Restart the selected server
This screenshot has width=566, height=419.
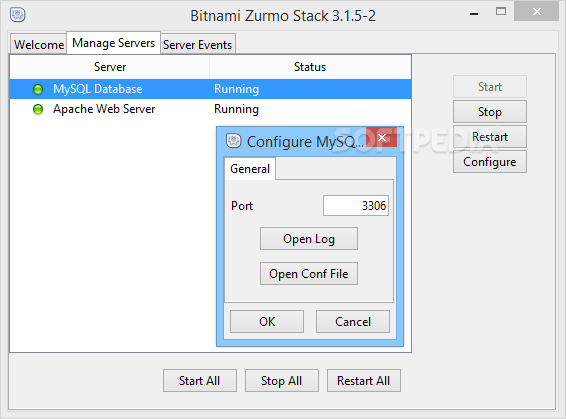pos(489,137)
